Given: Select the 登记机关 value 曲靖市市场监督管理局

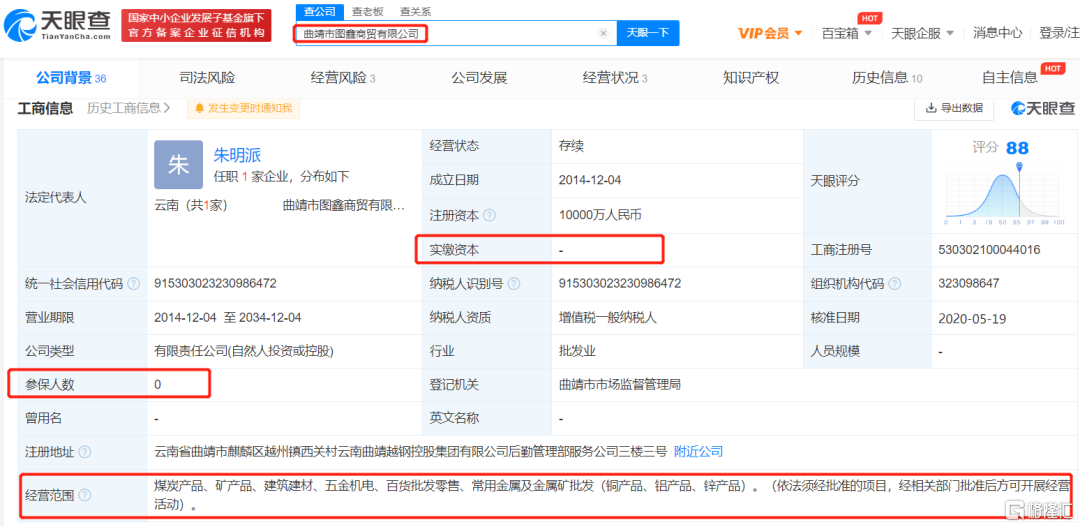Looking at the screenshot, I should (620, 384).
